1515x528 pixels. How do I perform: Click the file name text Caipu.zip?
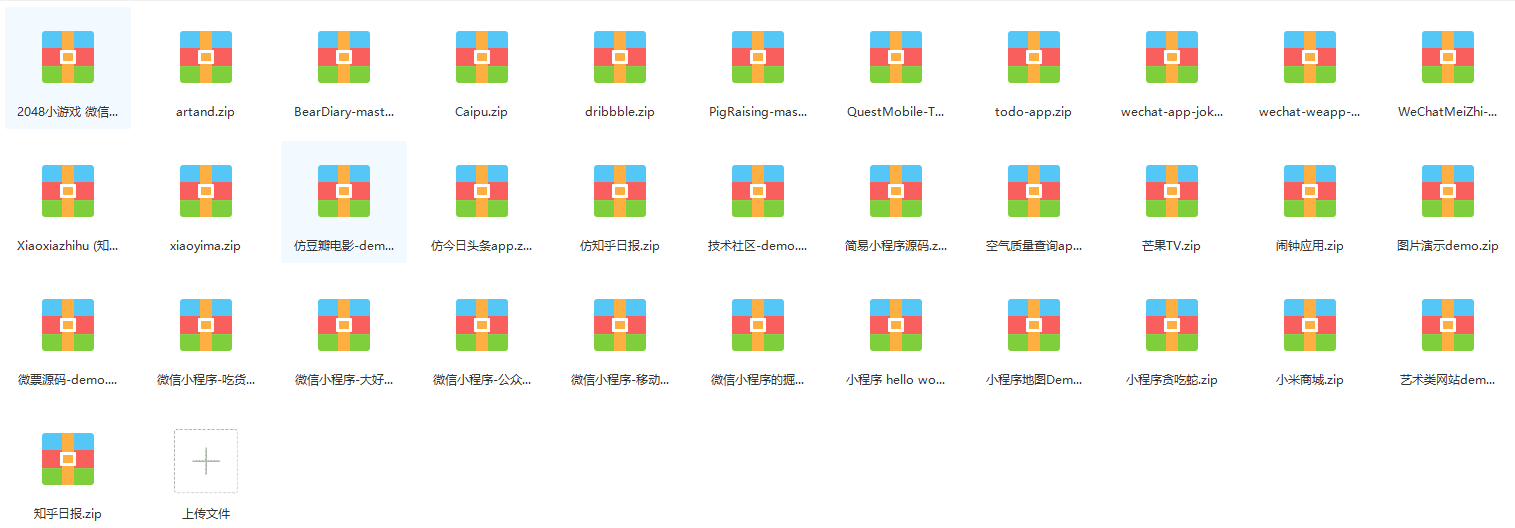[x=482, y=112]
